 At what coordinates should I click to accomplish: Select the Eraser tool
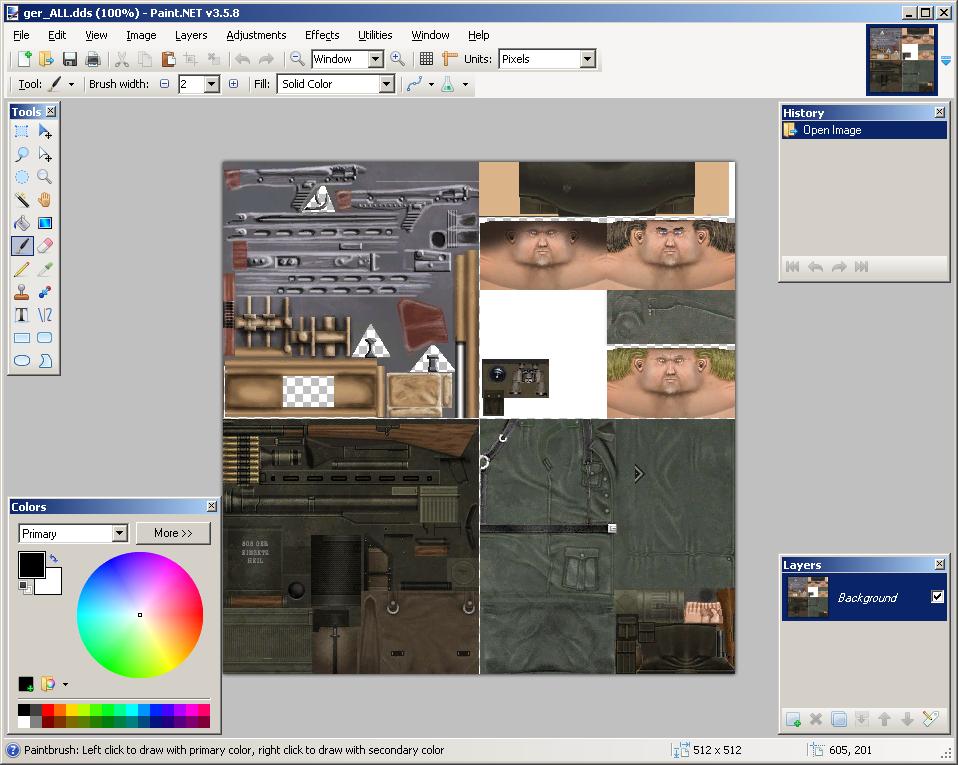[45, 246]
